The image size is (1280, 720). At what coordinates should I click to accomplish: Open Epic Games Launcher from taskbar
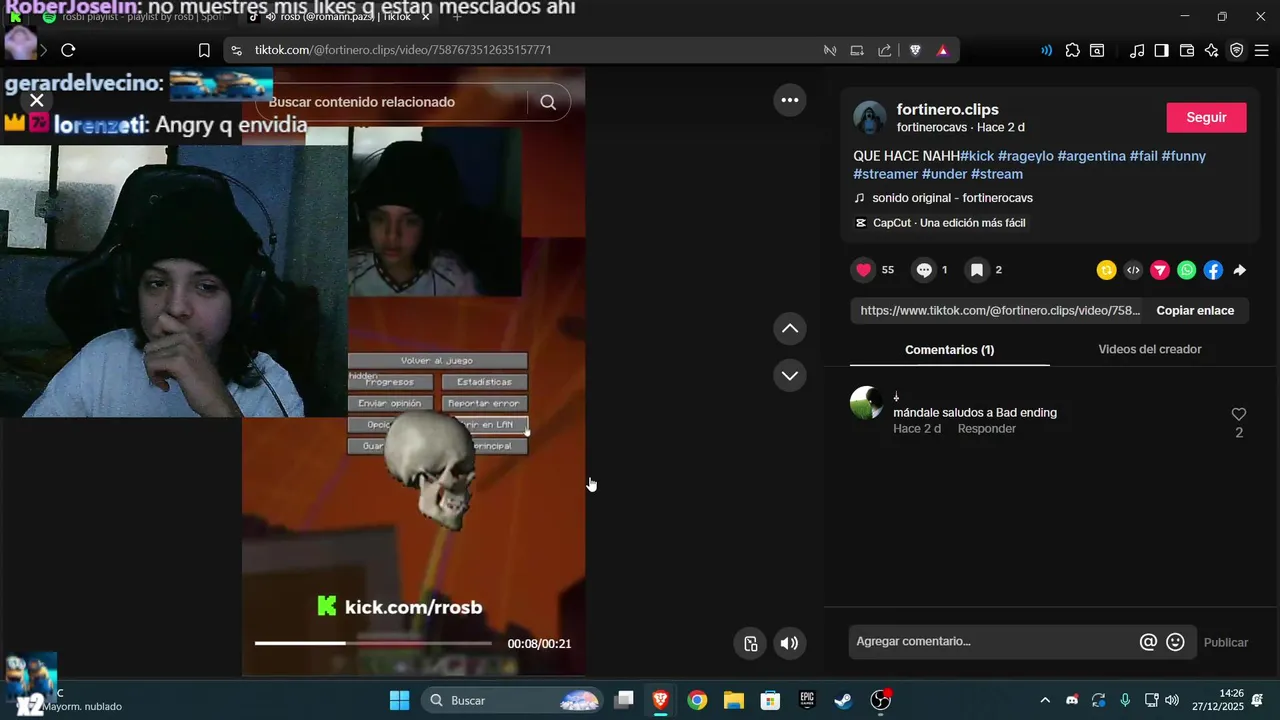pyautogui.click(x=807, y=700)
